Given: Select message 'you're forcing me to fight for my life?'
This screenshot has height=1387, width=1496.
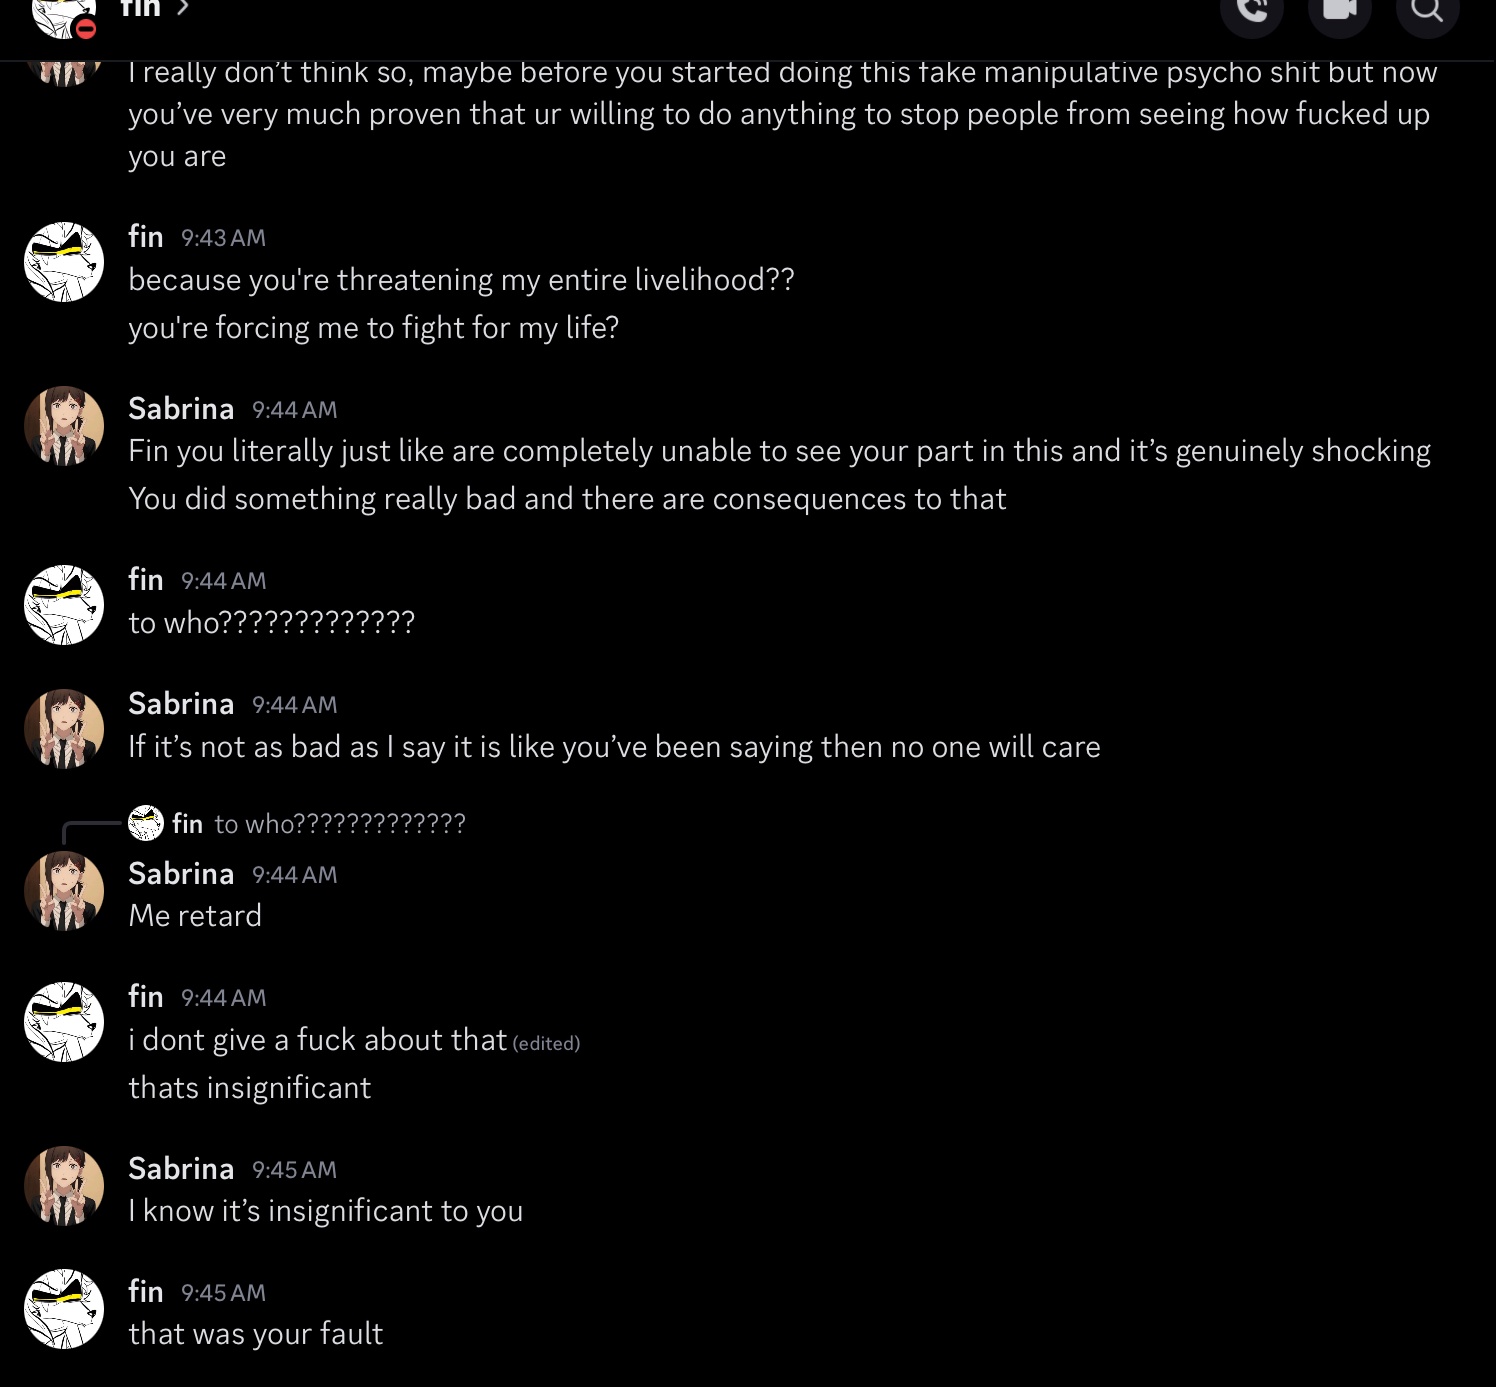Looking at the screenshot, I should click(374, 328).
